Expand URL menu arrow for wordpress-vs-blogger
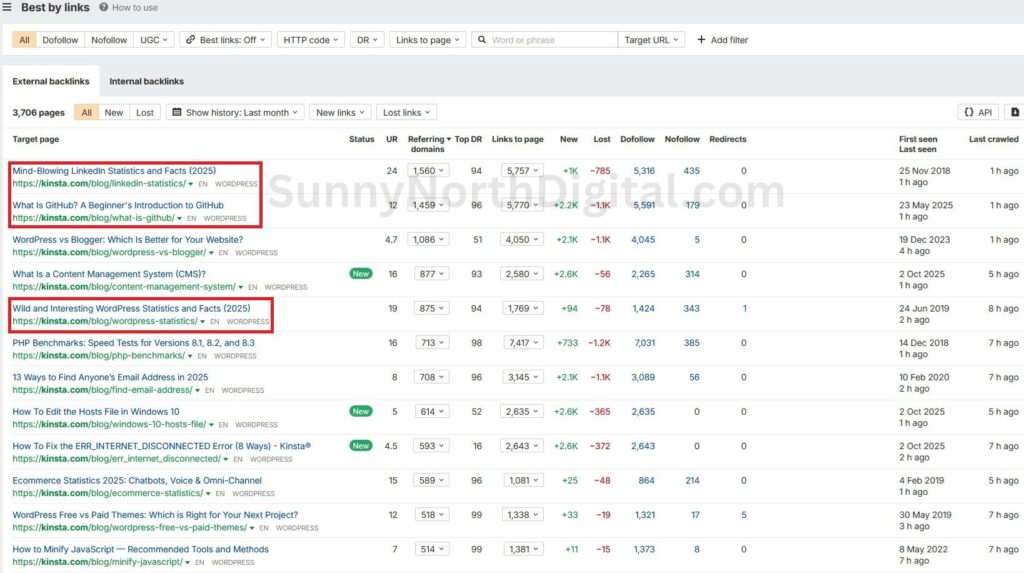The width and height of the screenshot is (1024, 573). [211, 253]
